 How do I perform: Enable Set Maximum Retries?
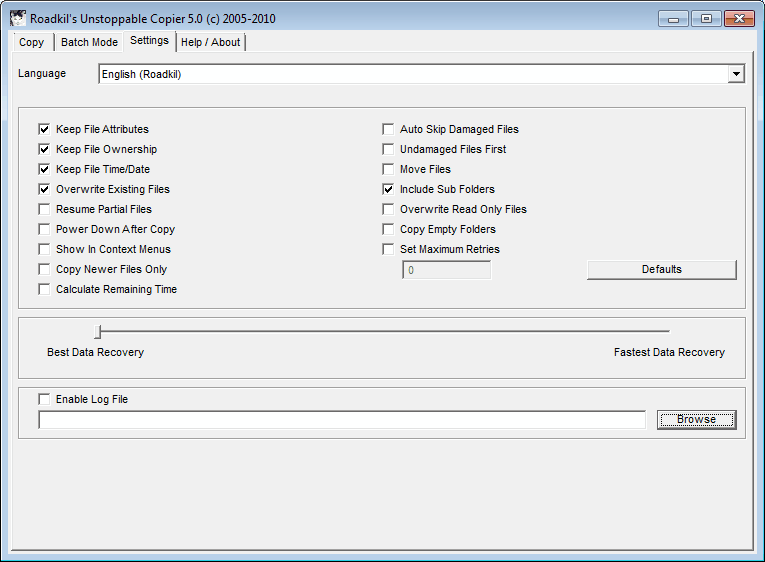[x=388, y=249]
